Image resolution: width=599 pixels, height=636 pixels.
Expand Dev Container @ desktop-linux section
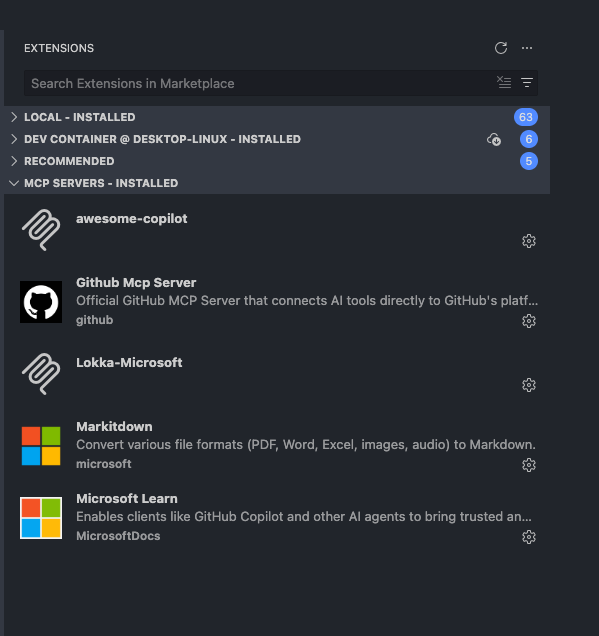point(277,139)
